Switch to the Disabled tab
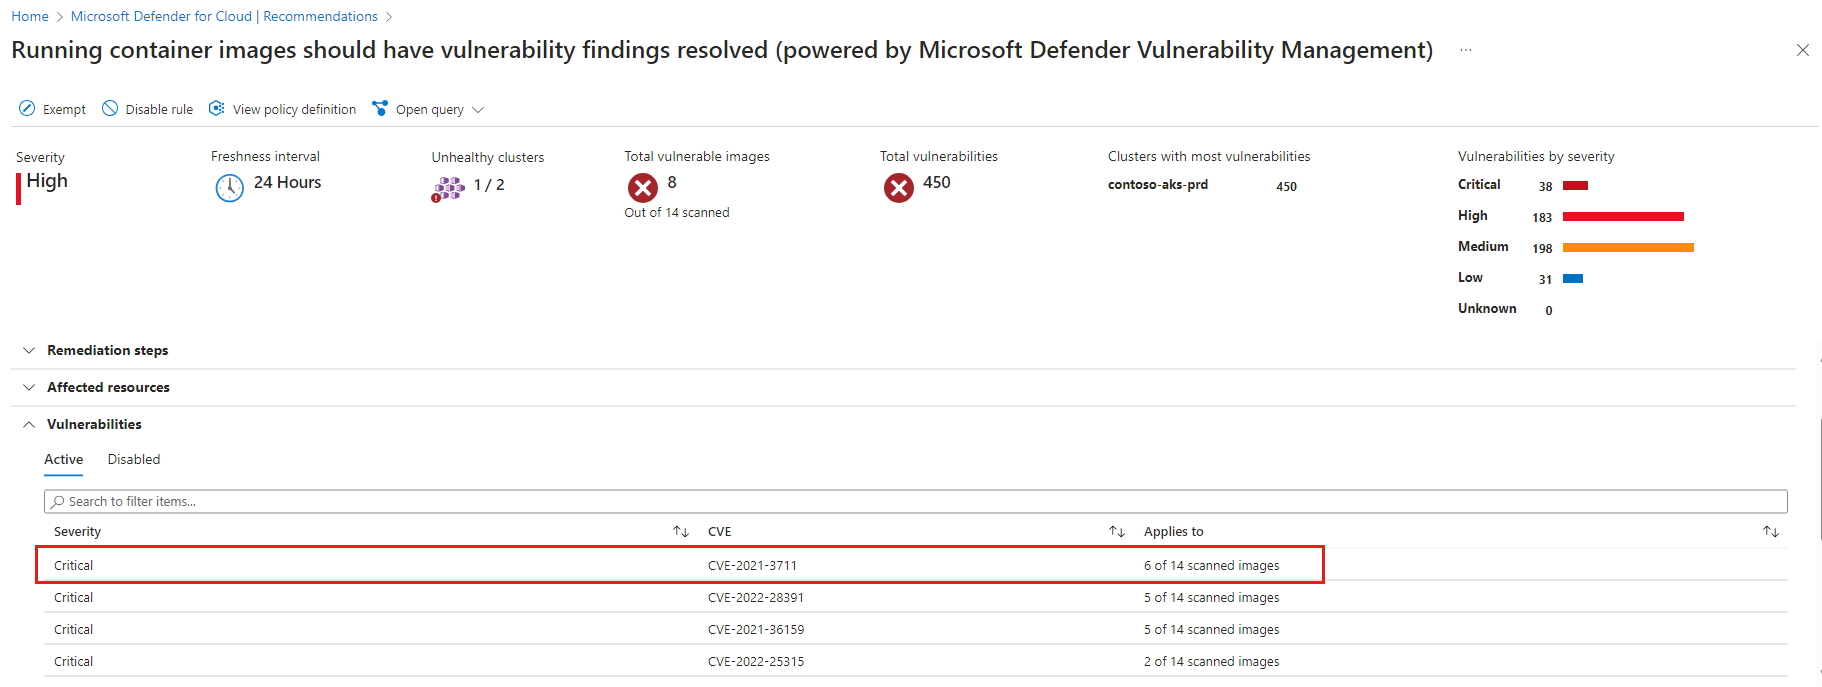 tap(134, 460)
